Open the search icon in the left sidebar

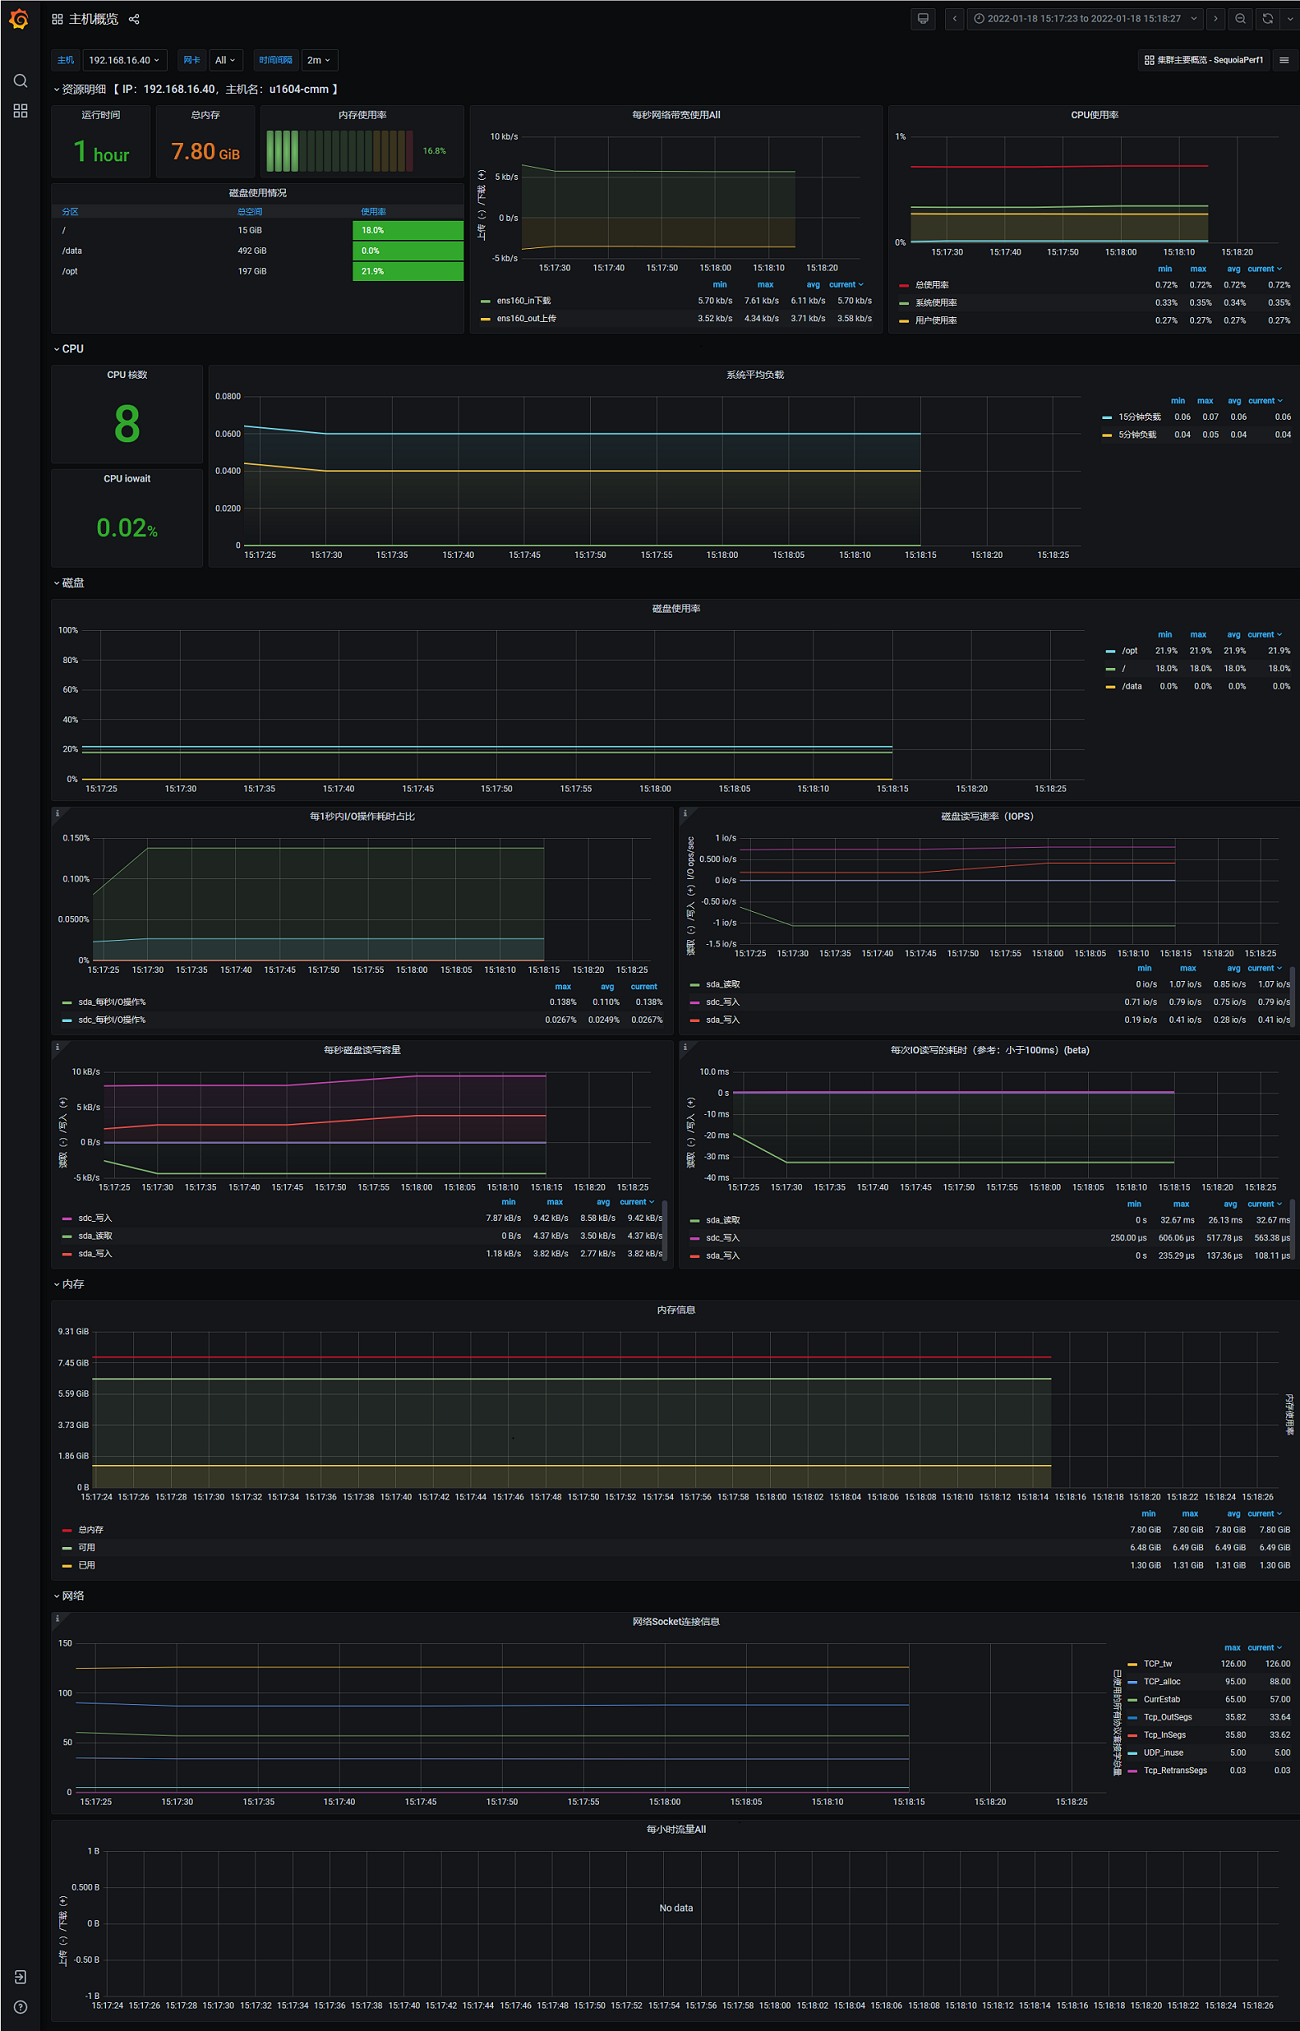[20, 81]
